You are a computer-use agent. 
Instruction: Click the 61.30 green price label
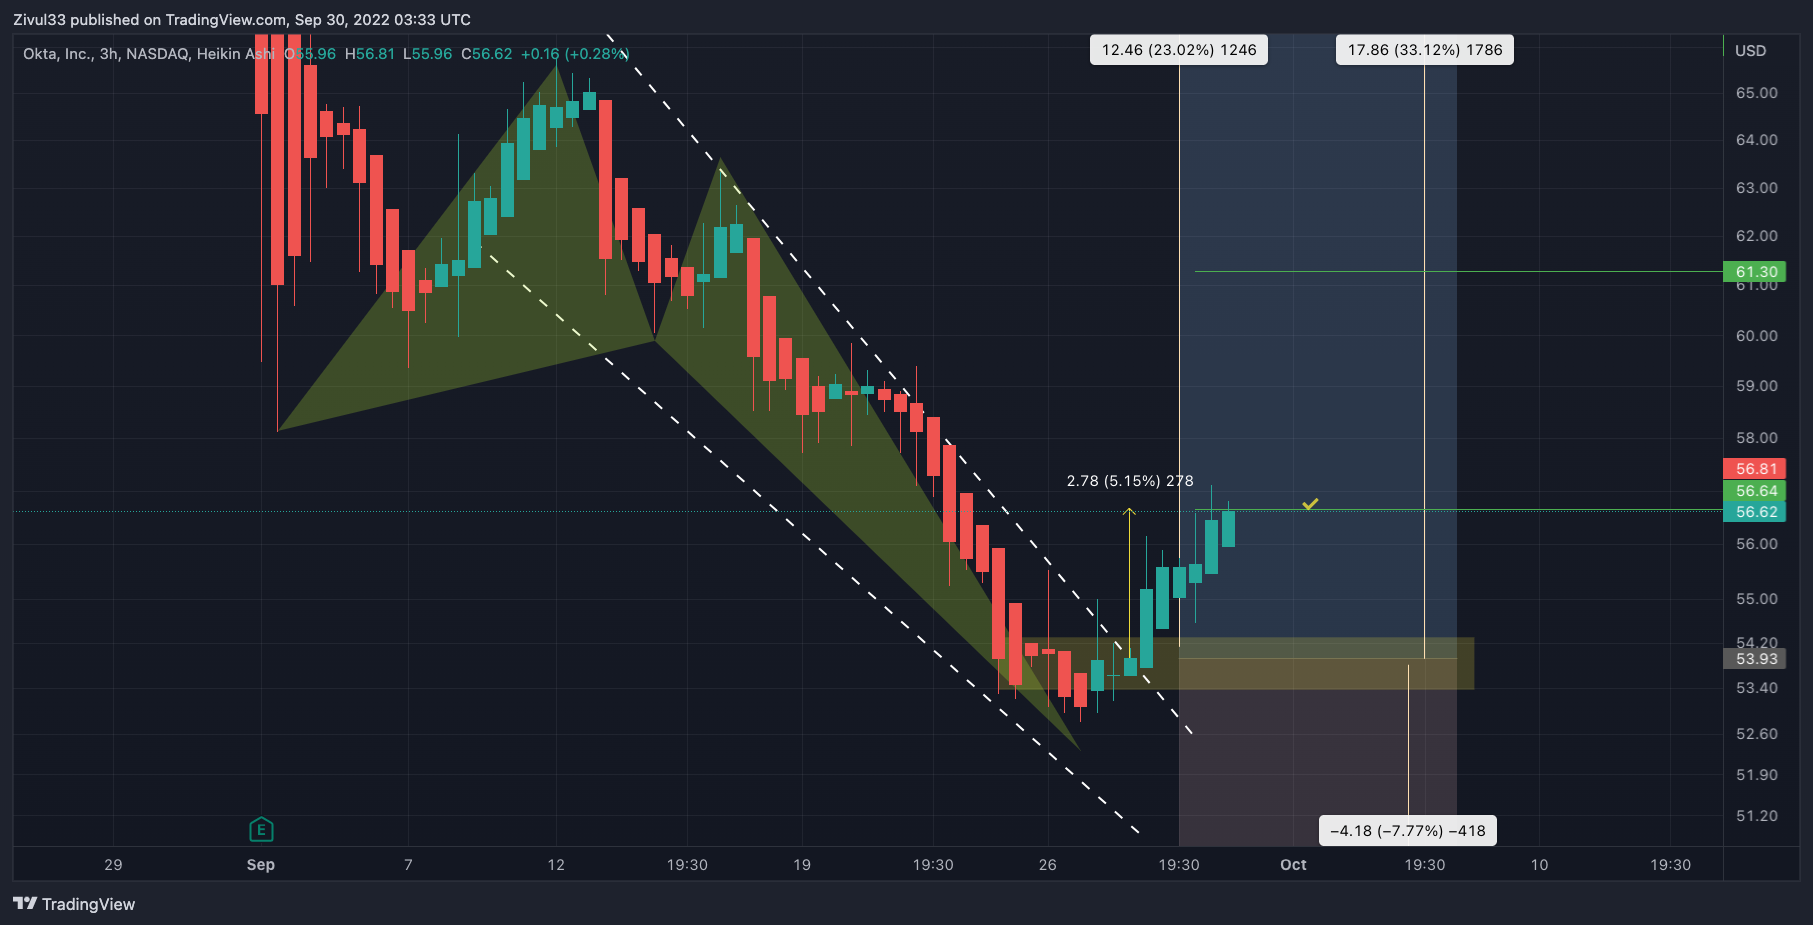click(1756, 271)
